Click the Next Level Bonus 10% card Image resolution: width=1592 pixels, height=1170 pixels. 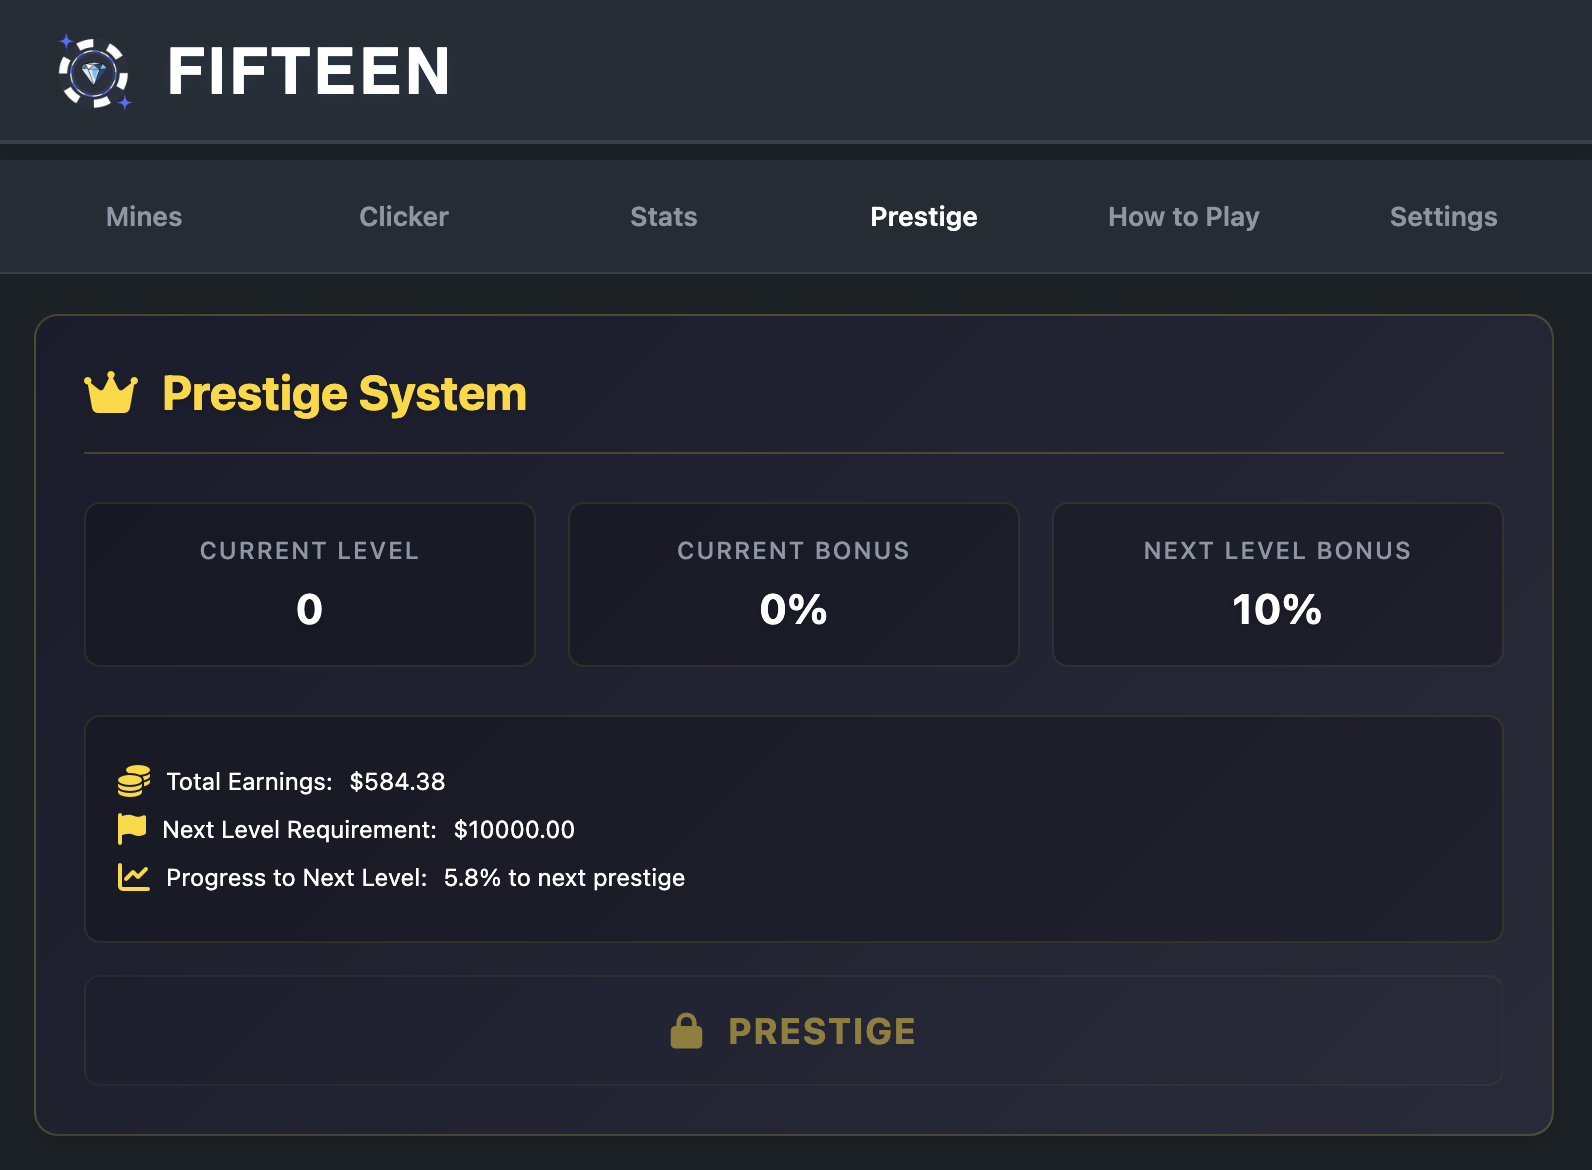(1278, 584)
